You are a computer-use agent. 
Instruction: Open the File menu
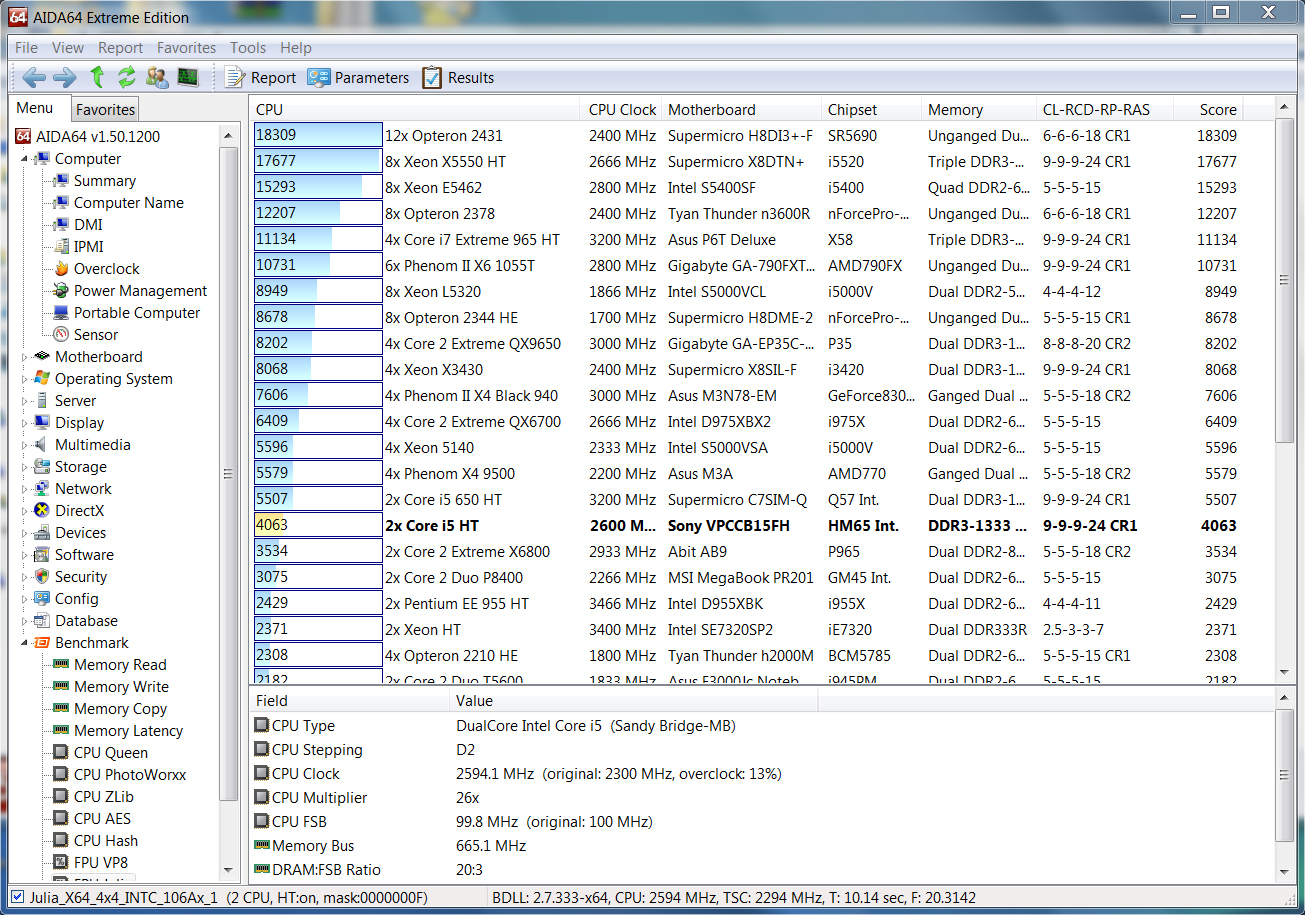coord(26,48)
